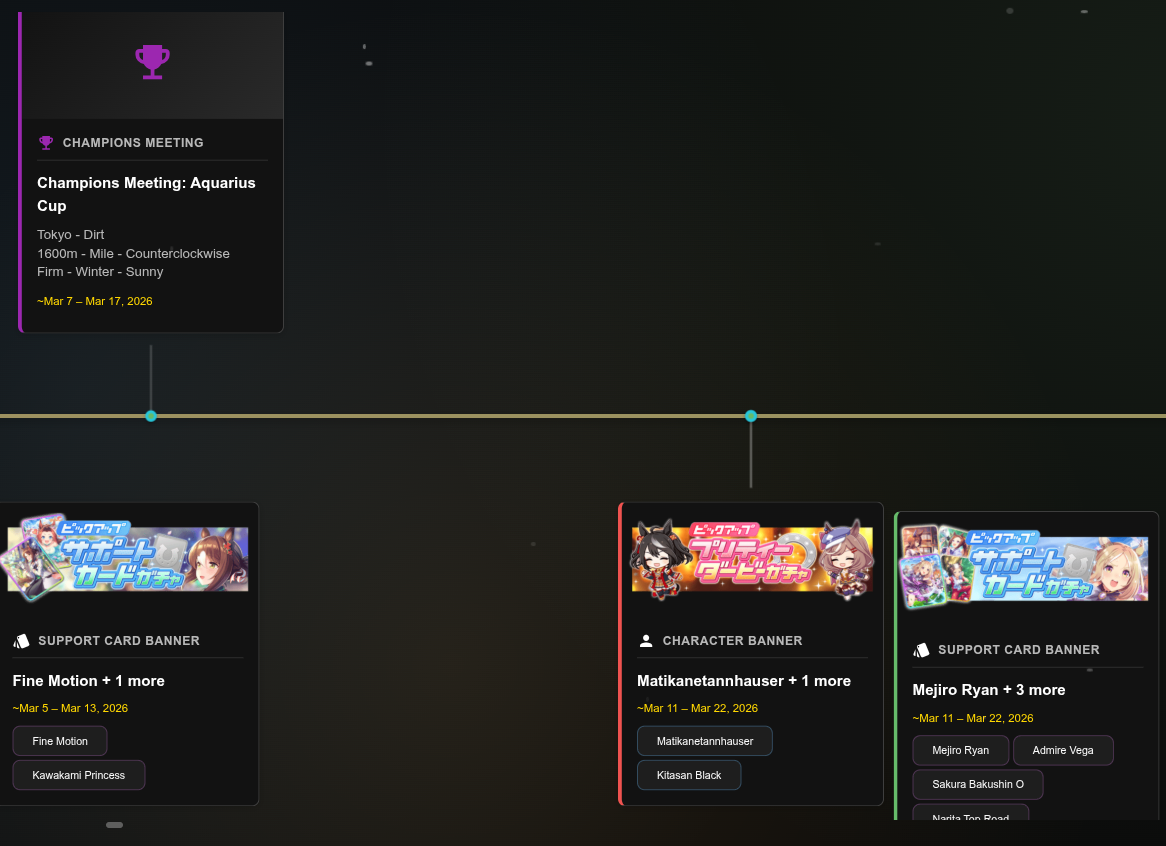This screenshot has height=846, width=1166.
Task: Click the card icon next to Mejiro Ryan banner label
Action: pyautogui.click(x=921, y=650)
